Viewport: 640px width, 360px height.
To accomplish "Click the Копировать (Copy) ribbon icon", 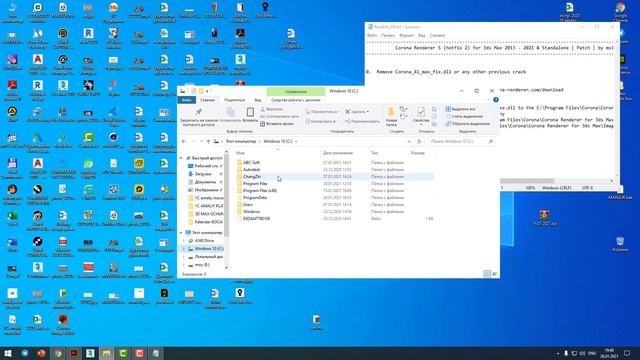I will [230, 115].
